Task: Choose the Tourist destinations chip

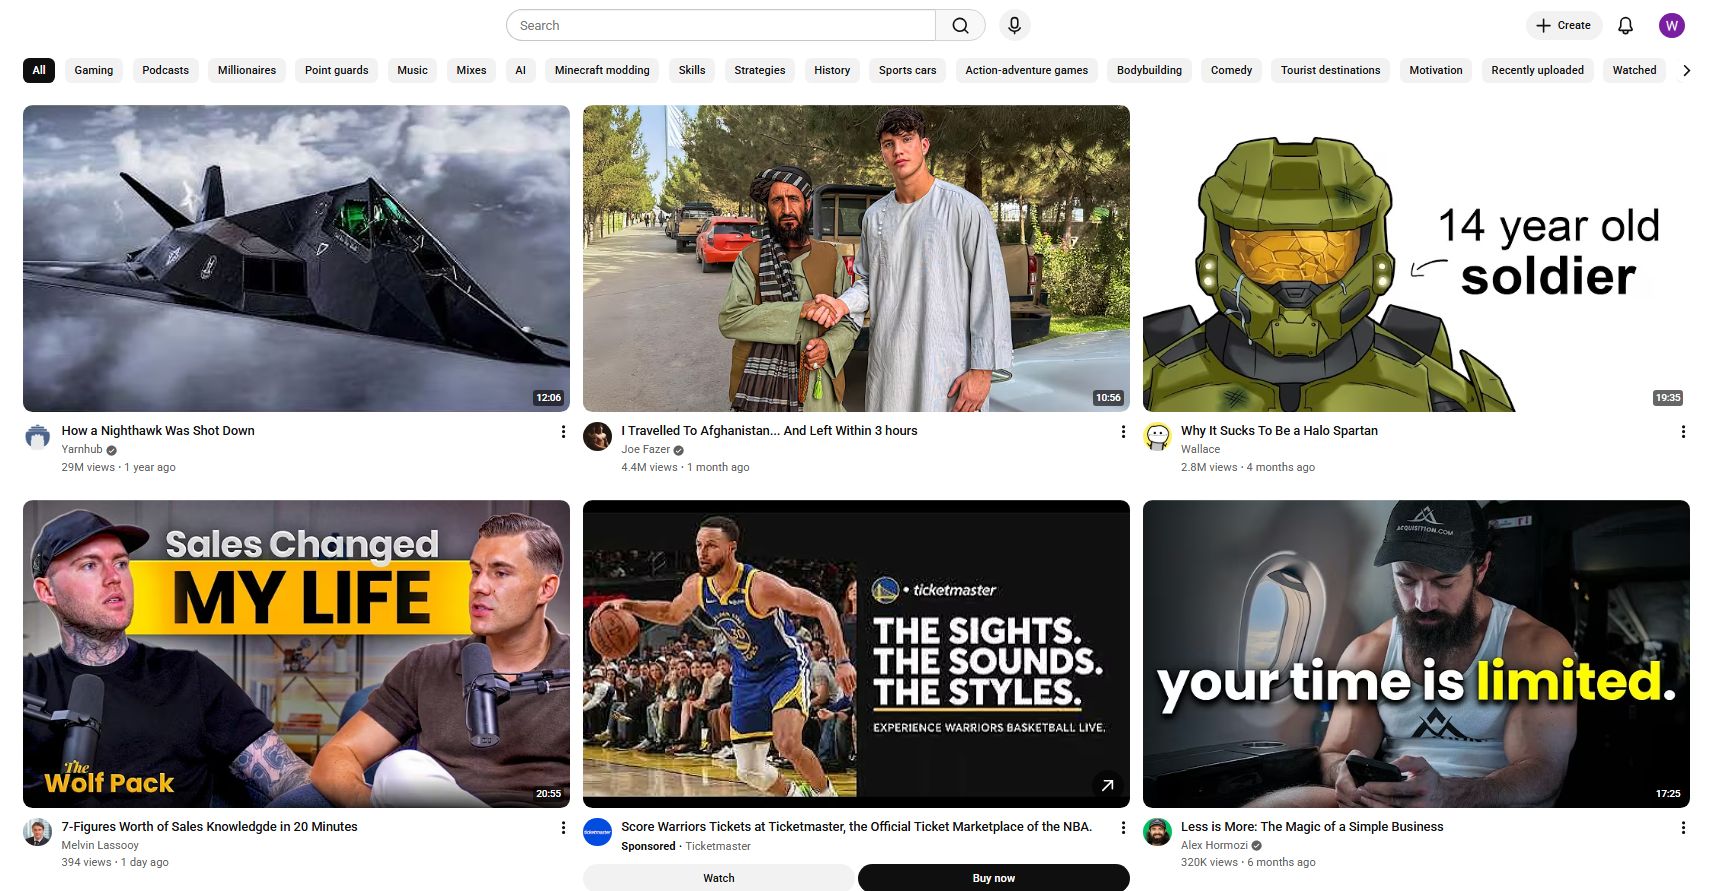Action: point(1330,70)
